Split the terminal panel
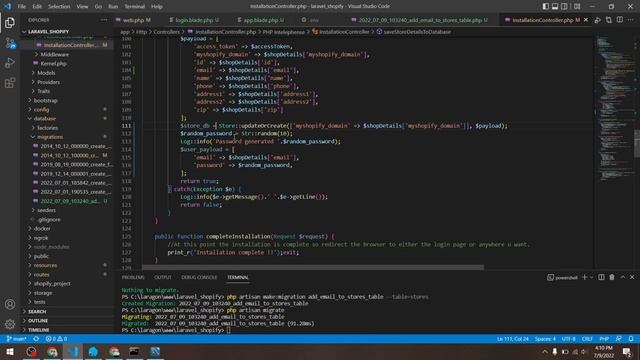The height and width of the screenshot is (360, 640). point(601,277)
